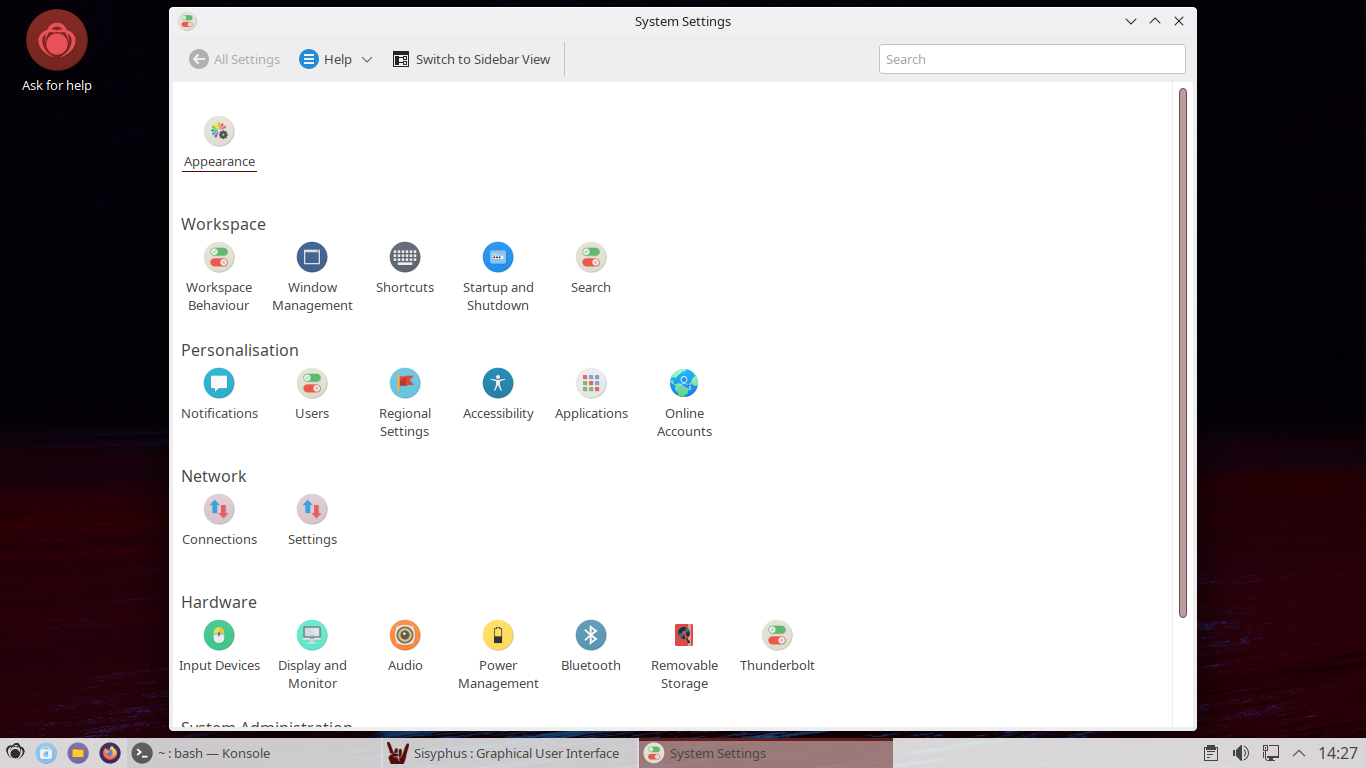The height and width of the screenshot is (768, 1366).
Task: Open the network tray icon
Action: (x=1270, y=753)
